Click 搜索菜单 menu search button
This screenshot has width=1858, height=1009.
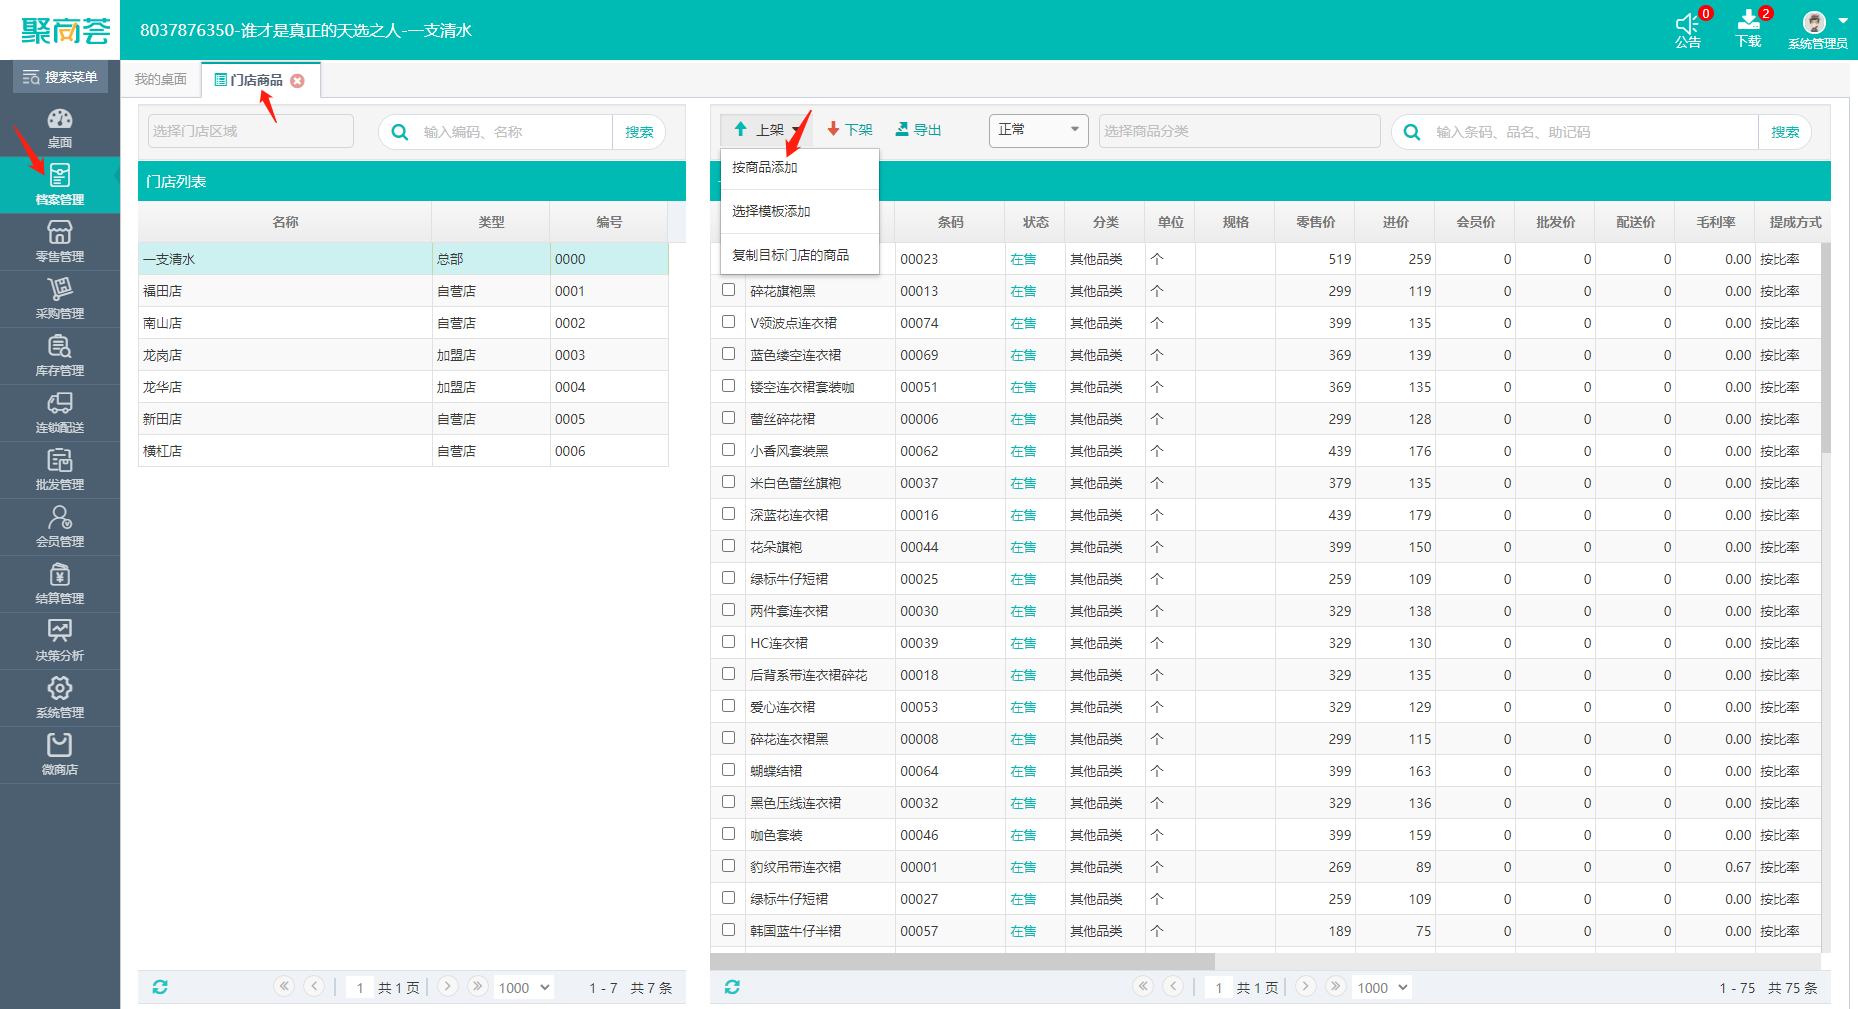click(60, 77)
